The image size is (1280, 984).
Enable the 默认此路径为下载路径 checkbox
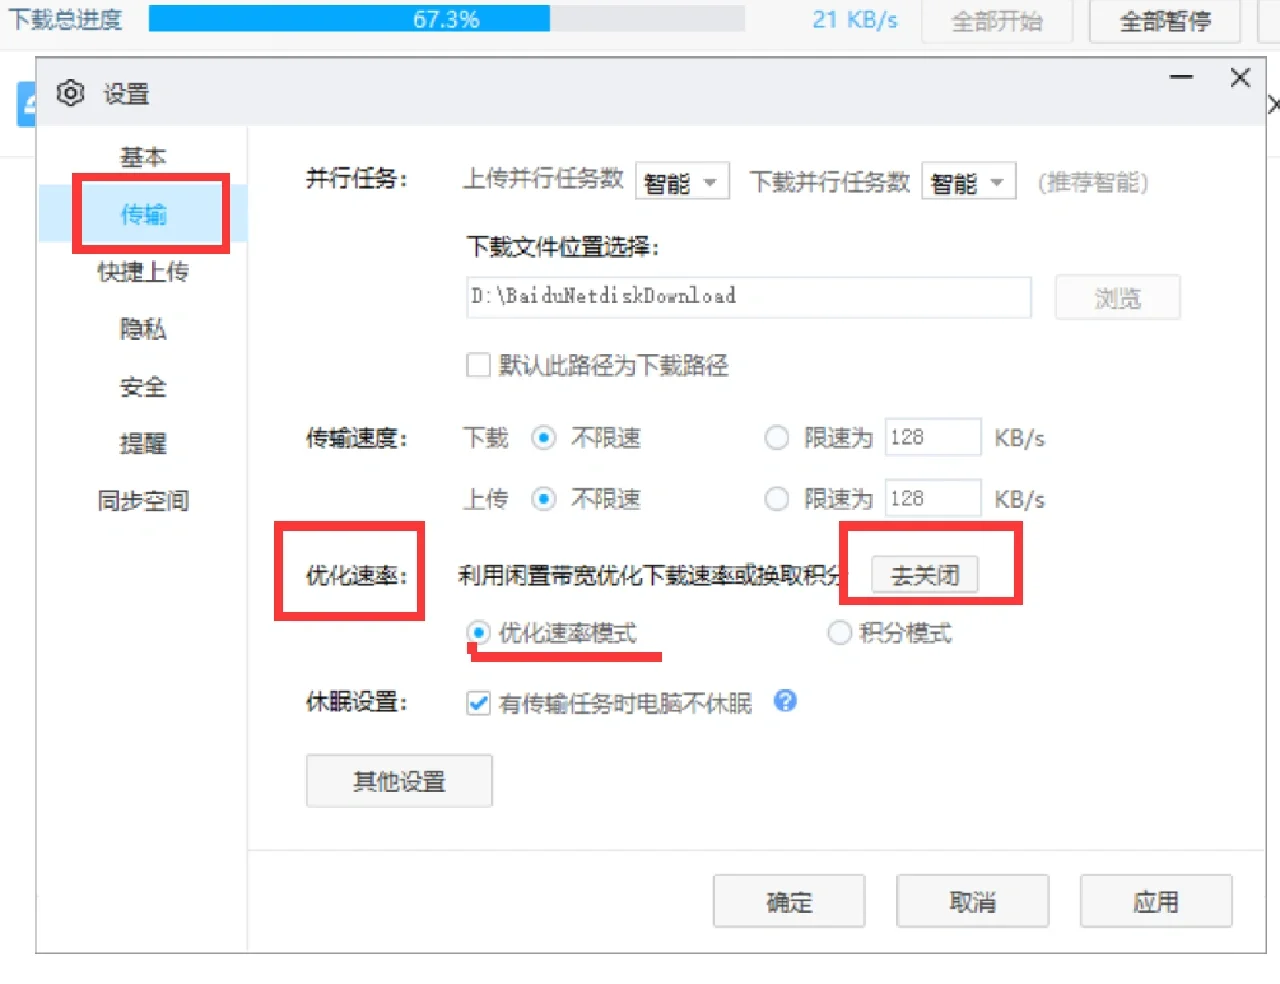click(478, 365)
